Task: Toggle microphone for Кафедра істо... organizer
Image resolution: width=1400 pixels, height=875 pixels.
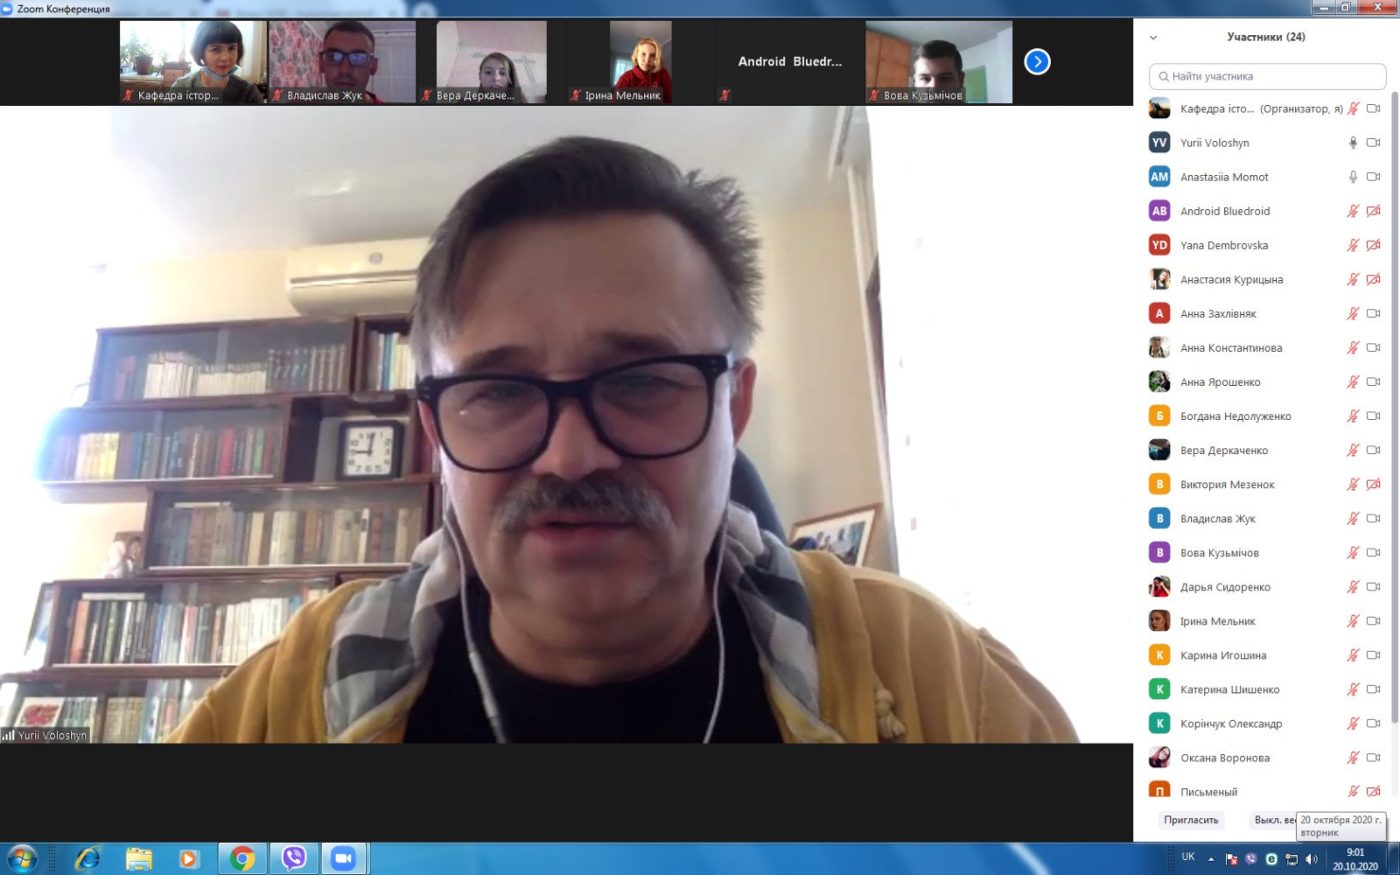Action: [x=1353, y=109]
